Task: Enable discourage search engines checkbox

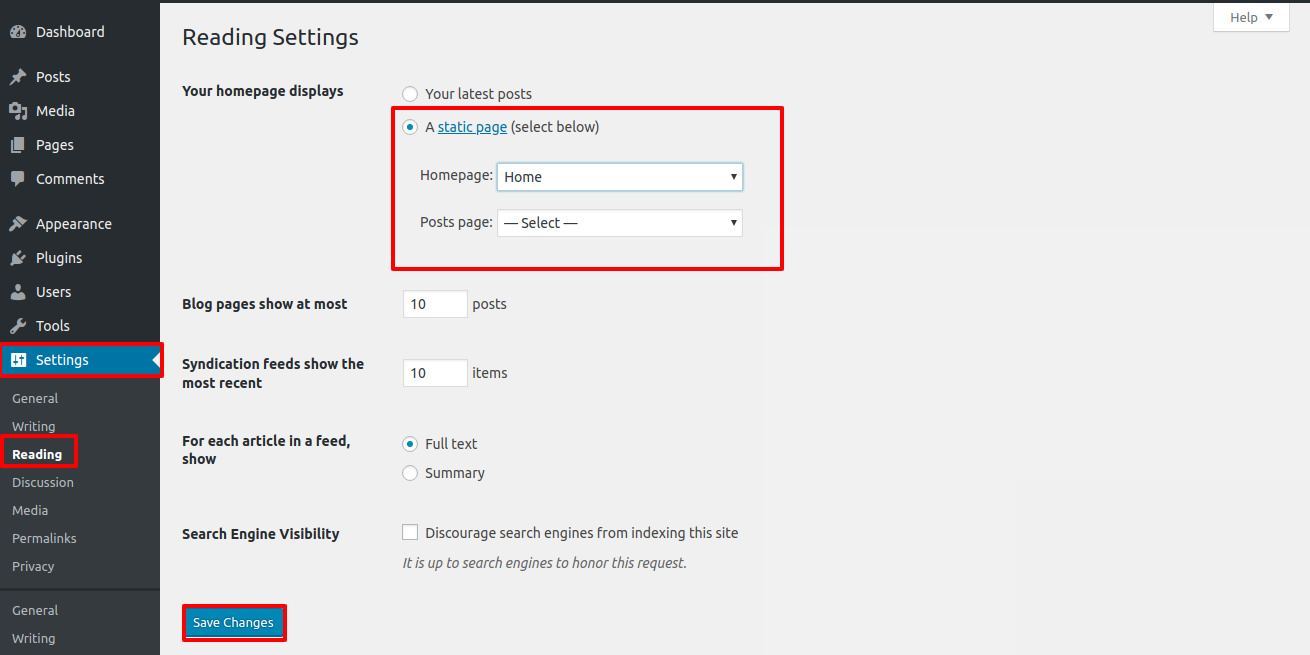Action: 410,533
